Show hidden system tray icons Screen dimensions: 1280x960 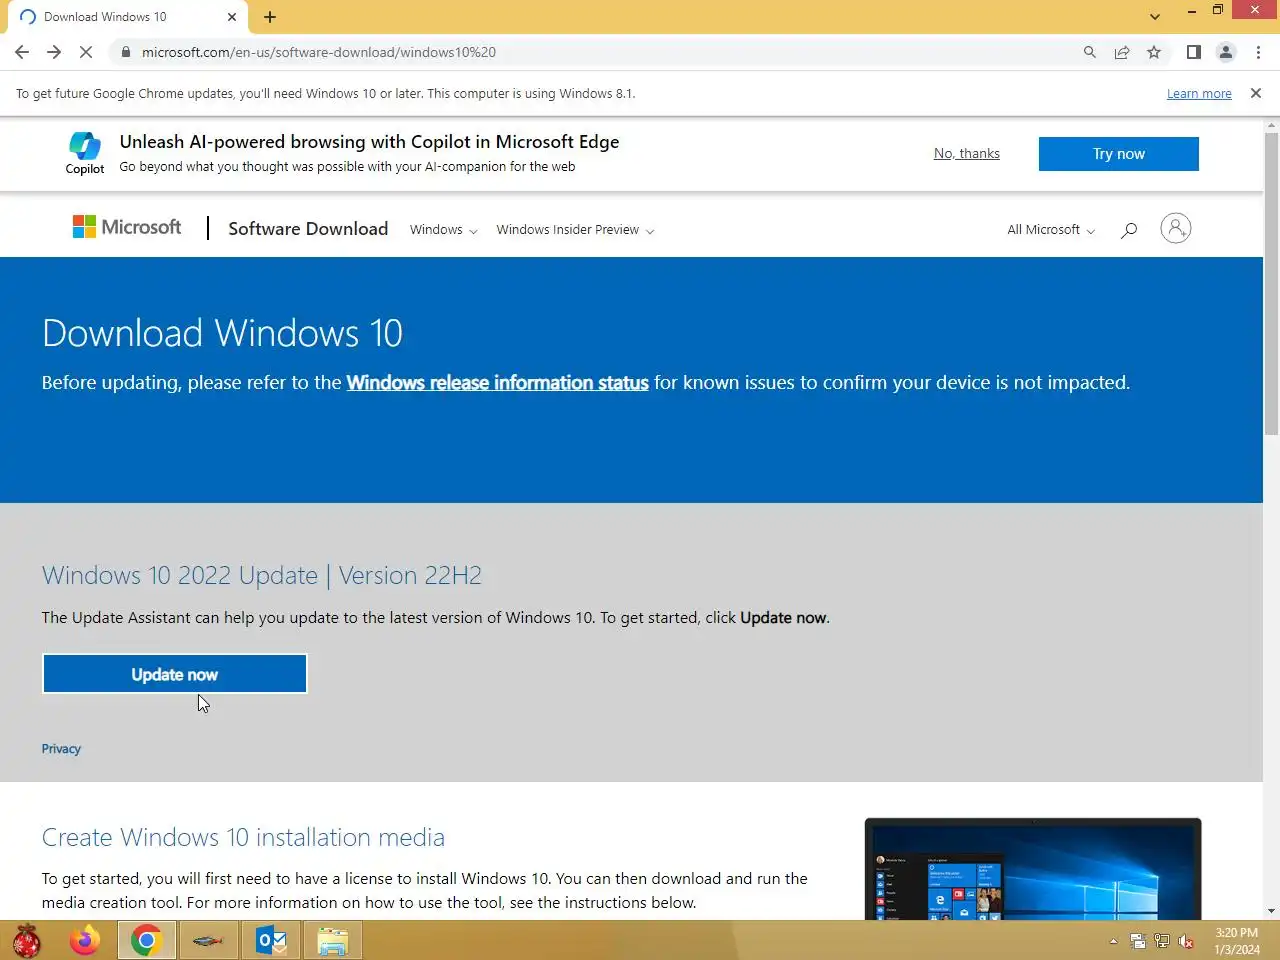pos(1113,941)
